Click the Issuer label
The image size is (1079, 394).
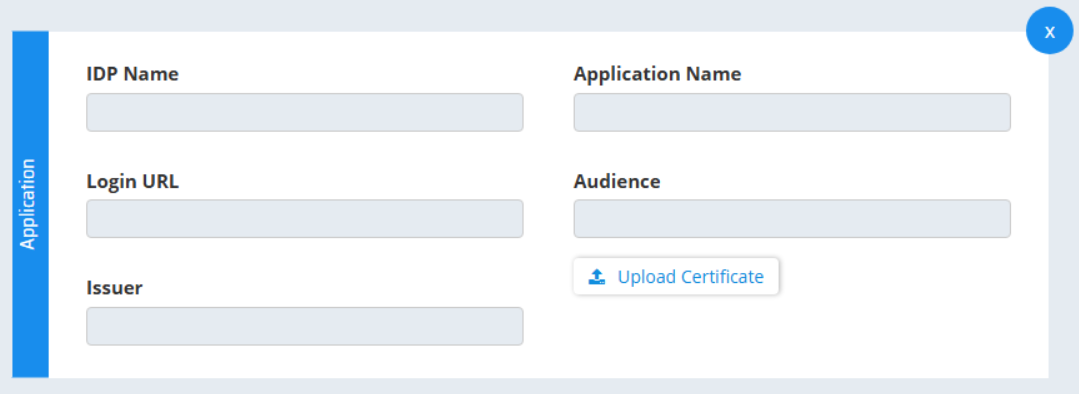click(114, 287)
